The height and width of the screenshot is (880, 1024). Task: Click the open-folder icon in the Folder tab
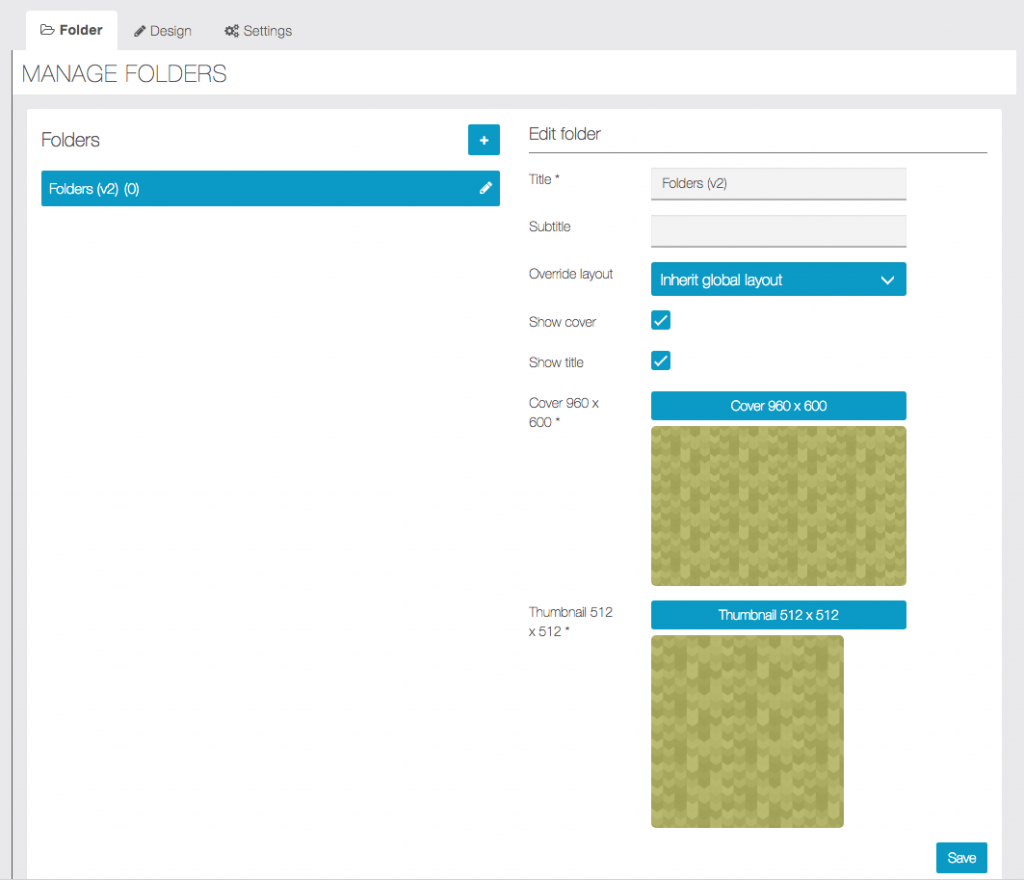47,30
